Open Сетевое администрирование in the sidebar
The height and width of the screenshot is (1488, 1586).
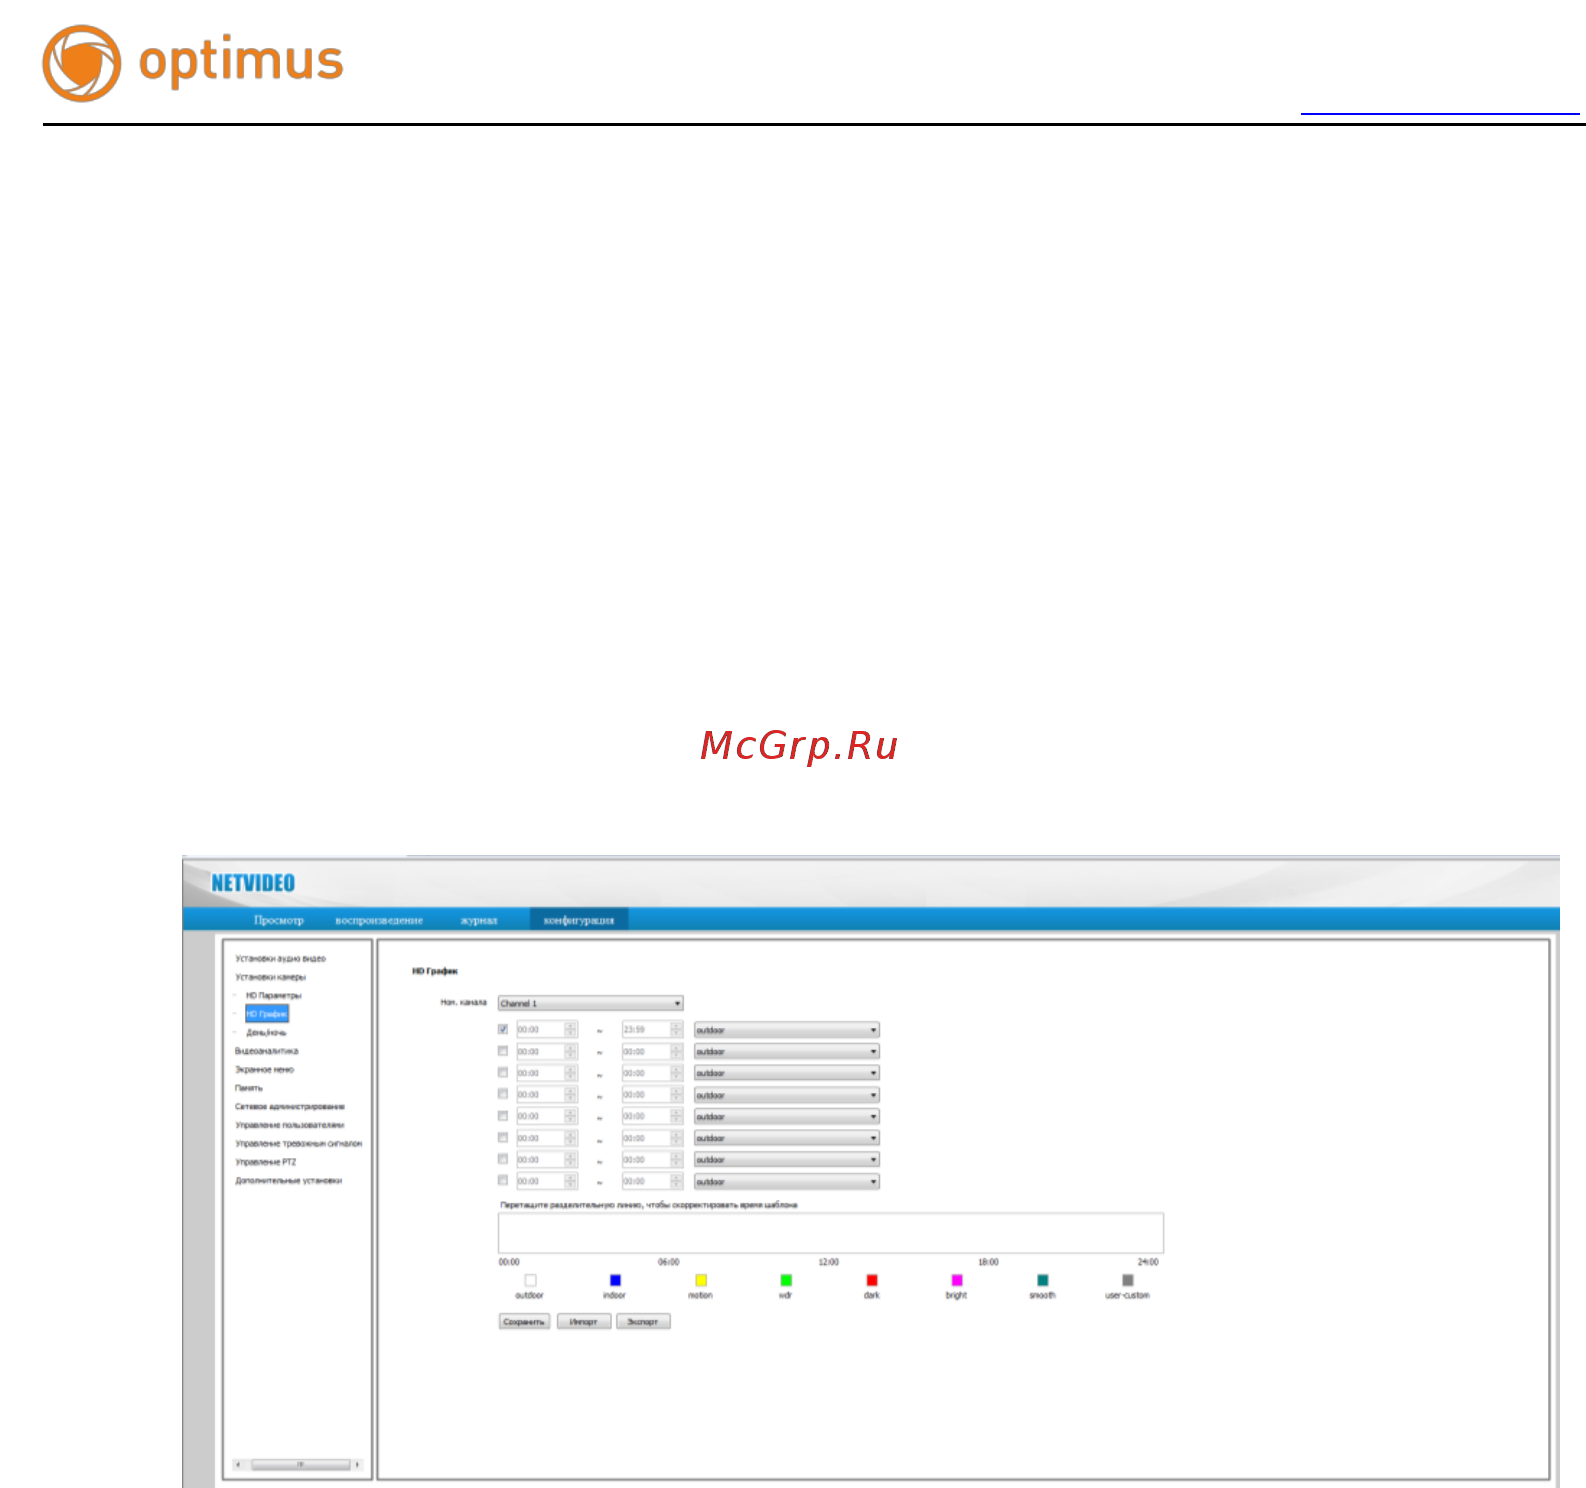click(x=290, y=1107)
